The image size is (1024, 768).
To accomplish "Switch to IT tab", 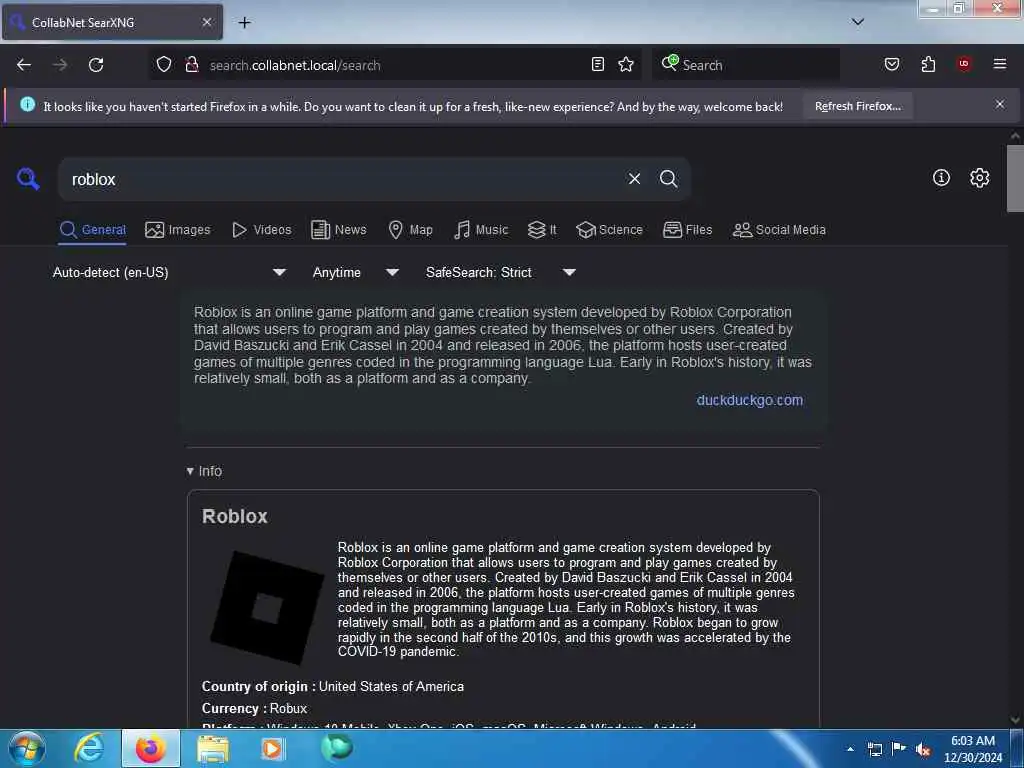I will [x=542, y=230].
